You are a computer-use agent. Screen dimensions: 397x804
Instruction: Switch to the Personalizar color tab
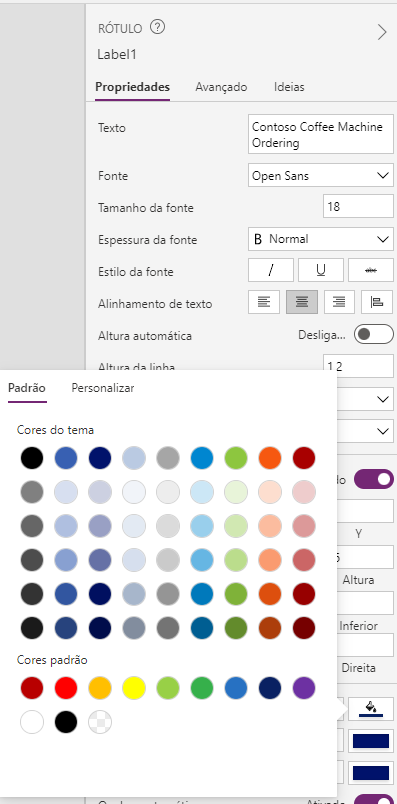[x=103, y=388]
